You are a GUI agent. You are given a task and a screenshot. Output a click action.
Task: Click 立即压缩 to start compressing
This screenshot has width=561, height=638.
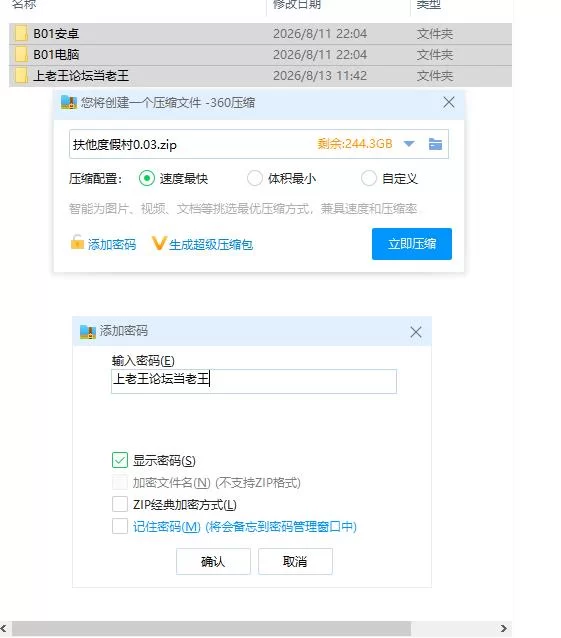point(412,244)
